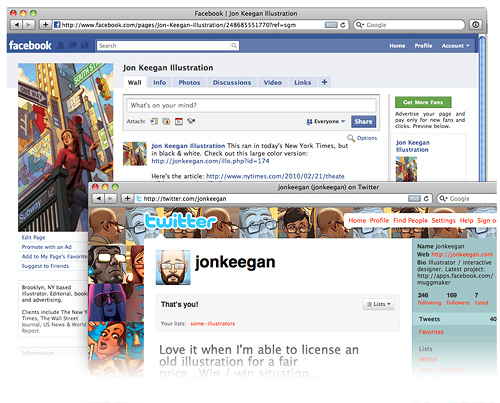Open jonkeegan.com web link on Twitter
The width and height of the screenshot is (500, 403).
462,254
